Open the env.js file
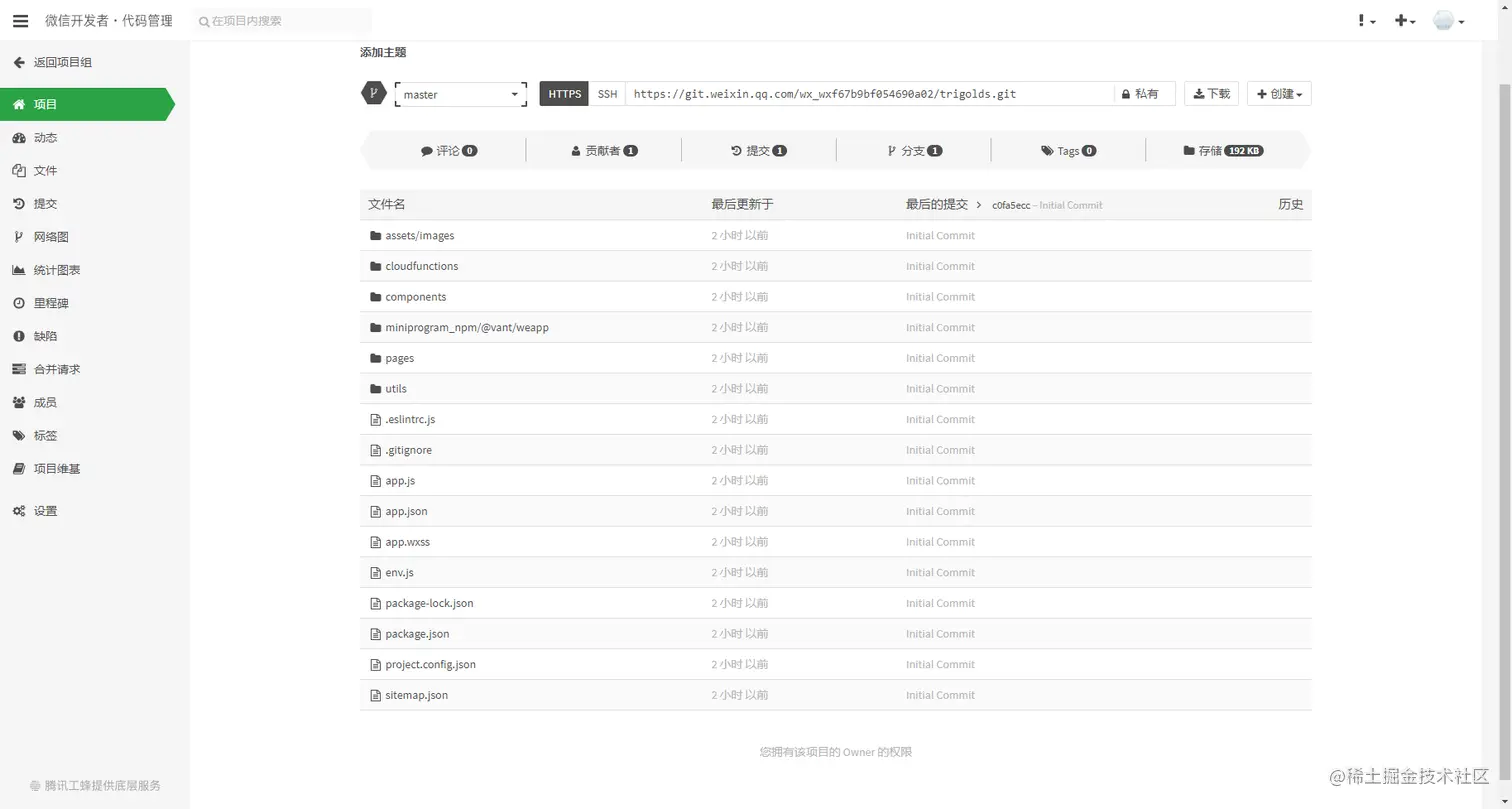1512x809 pixels. (399, 573)
